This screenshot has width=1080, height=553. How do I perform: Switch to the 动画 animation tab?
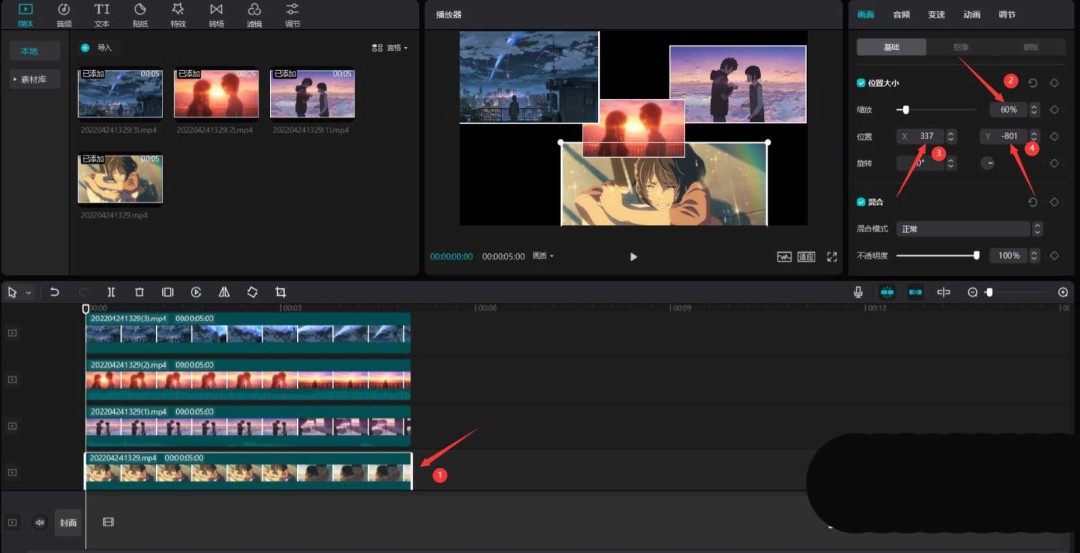pos(971,15)
